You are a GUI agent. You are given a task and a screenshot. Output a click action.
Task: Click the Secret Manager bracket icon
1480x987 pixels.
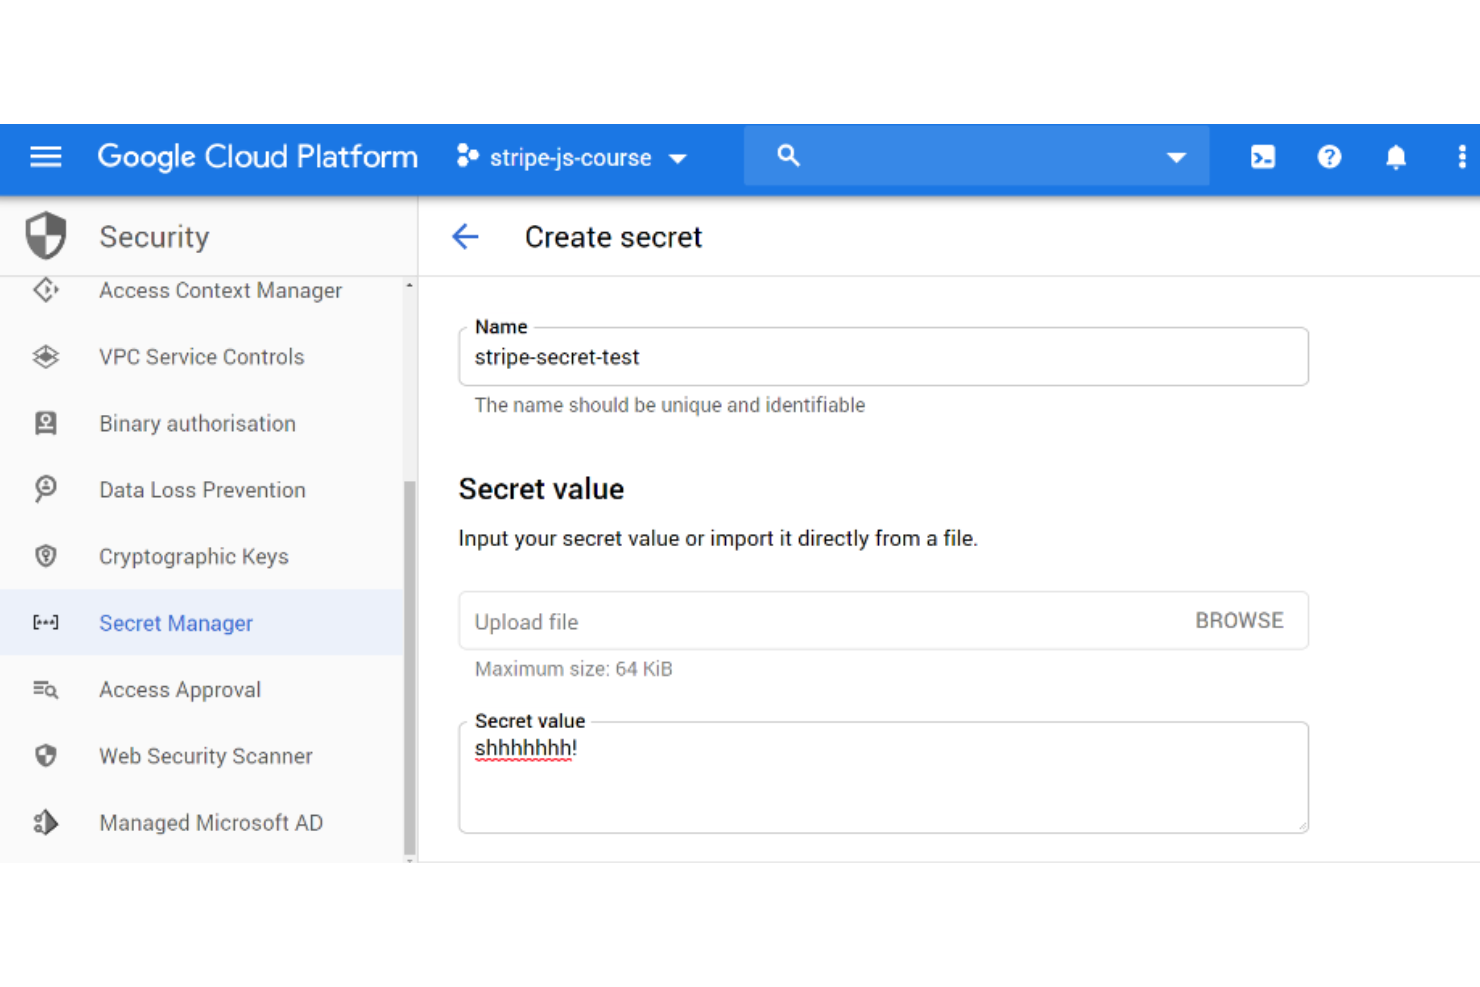tap(46, 623)
